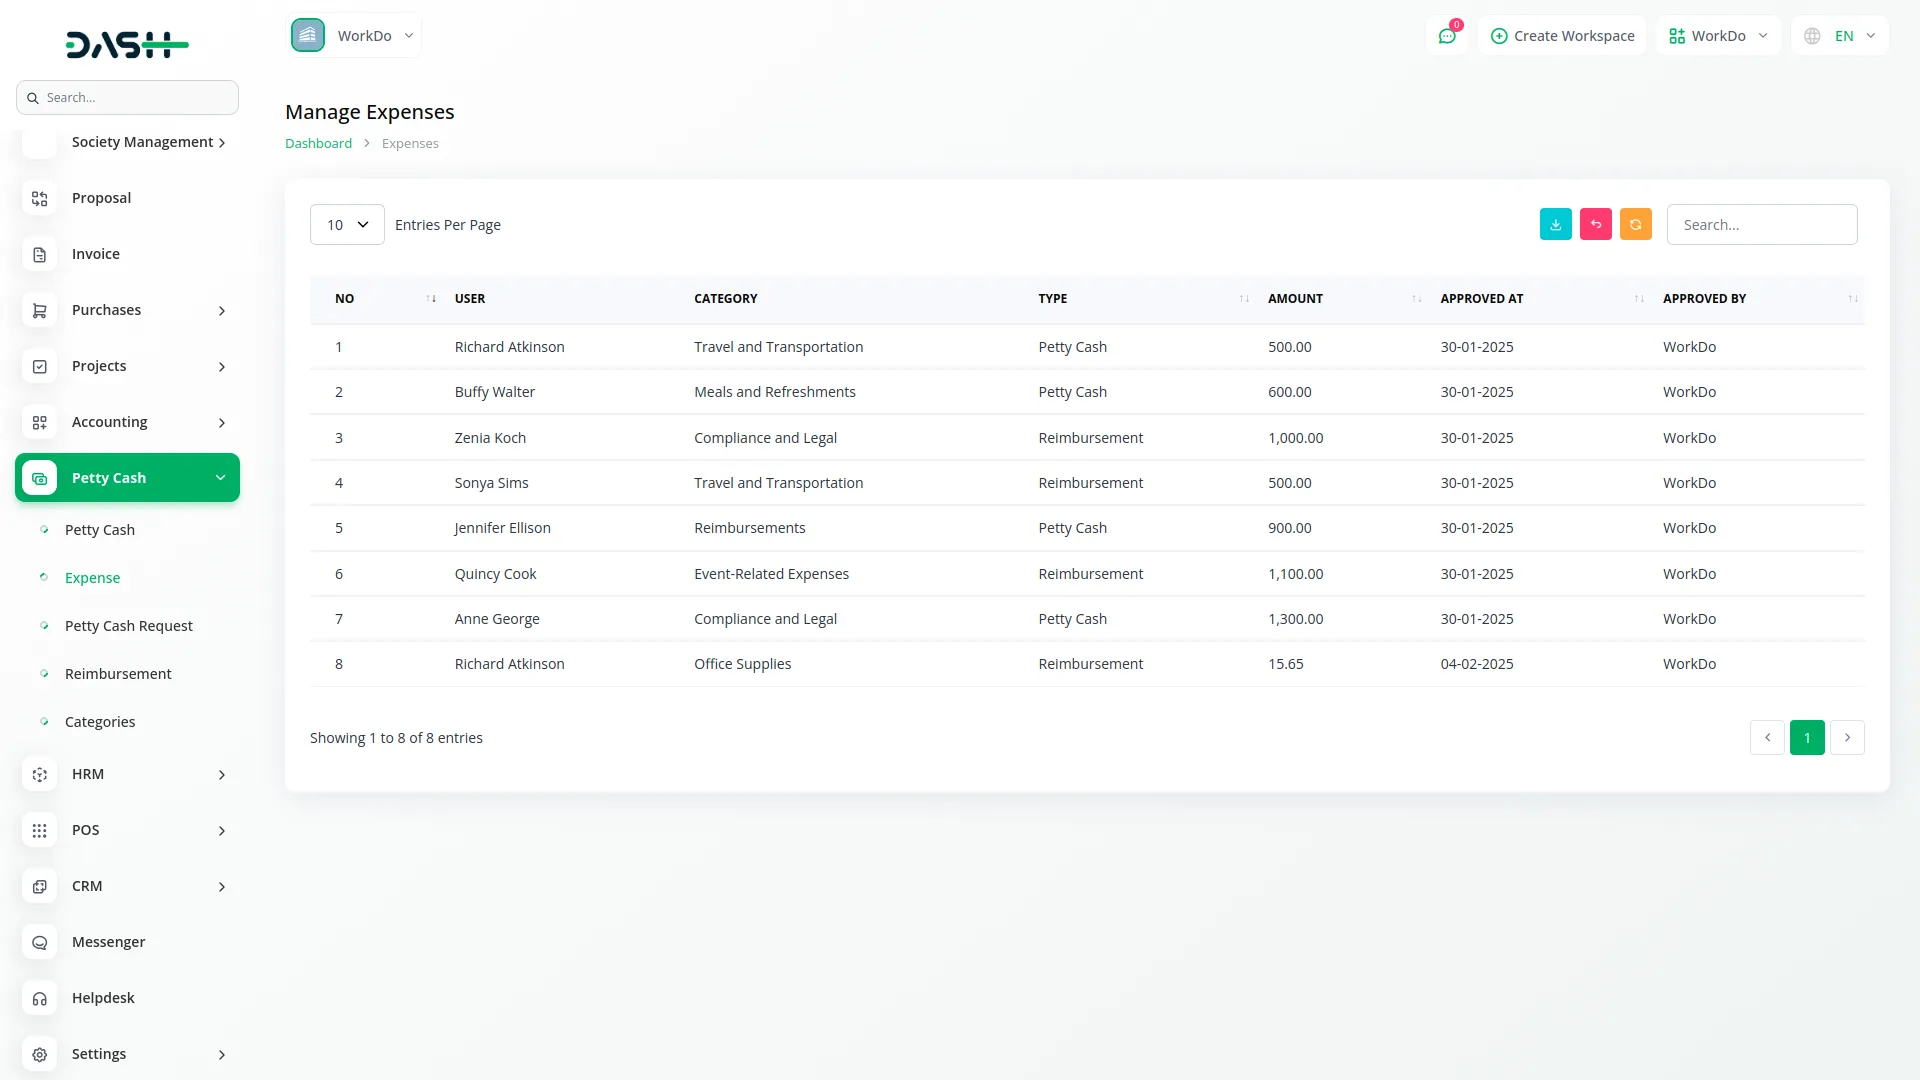Click the Create Workspace button
The width and height of the screenshot is (1920, 1080).
[1561, 35]
